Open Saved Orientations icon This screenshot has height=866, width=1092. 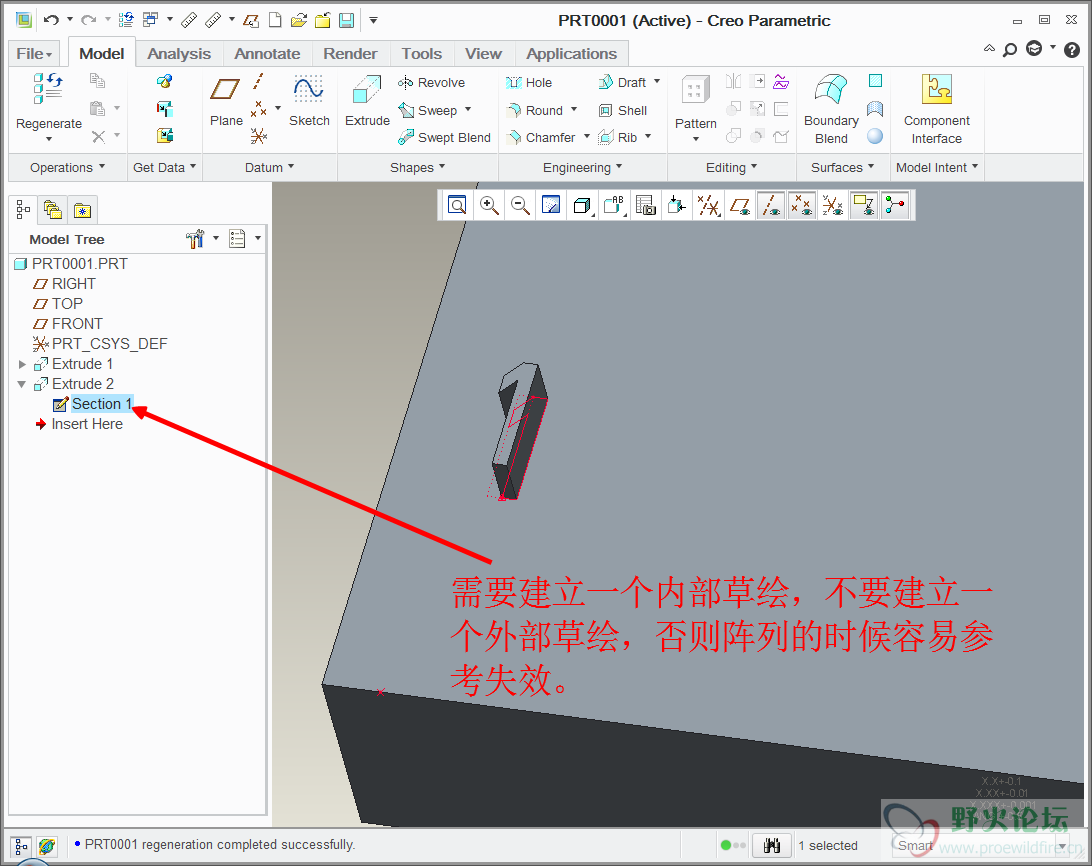614,206
